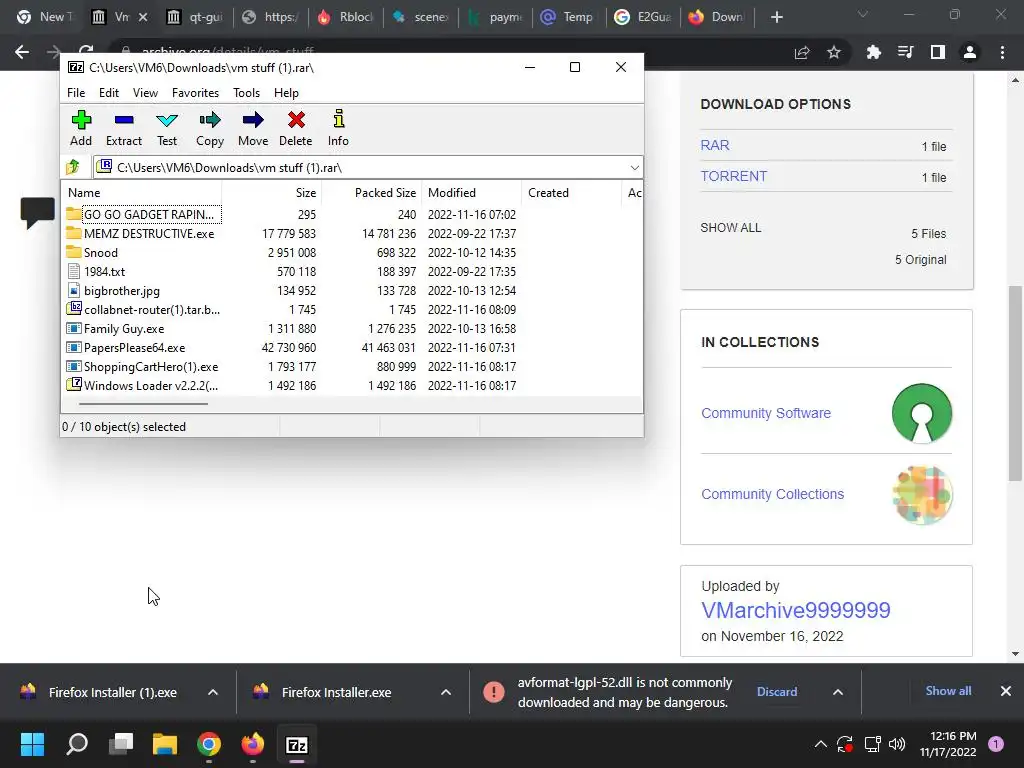The height and width of the screenshot is (768, 1024).
Task: Open uploader VMarchive9999999 profile
Action: tap(795, 610)
